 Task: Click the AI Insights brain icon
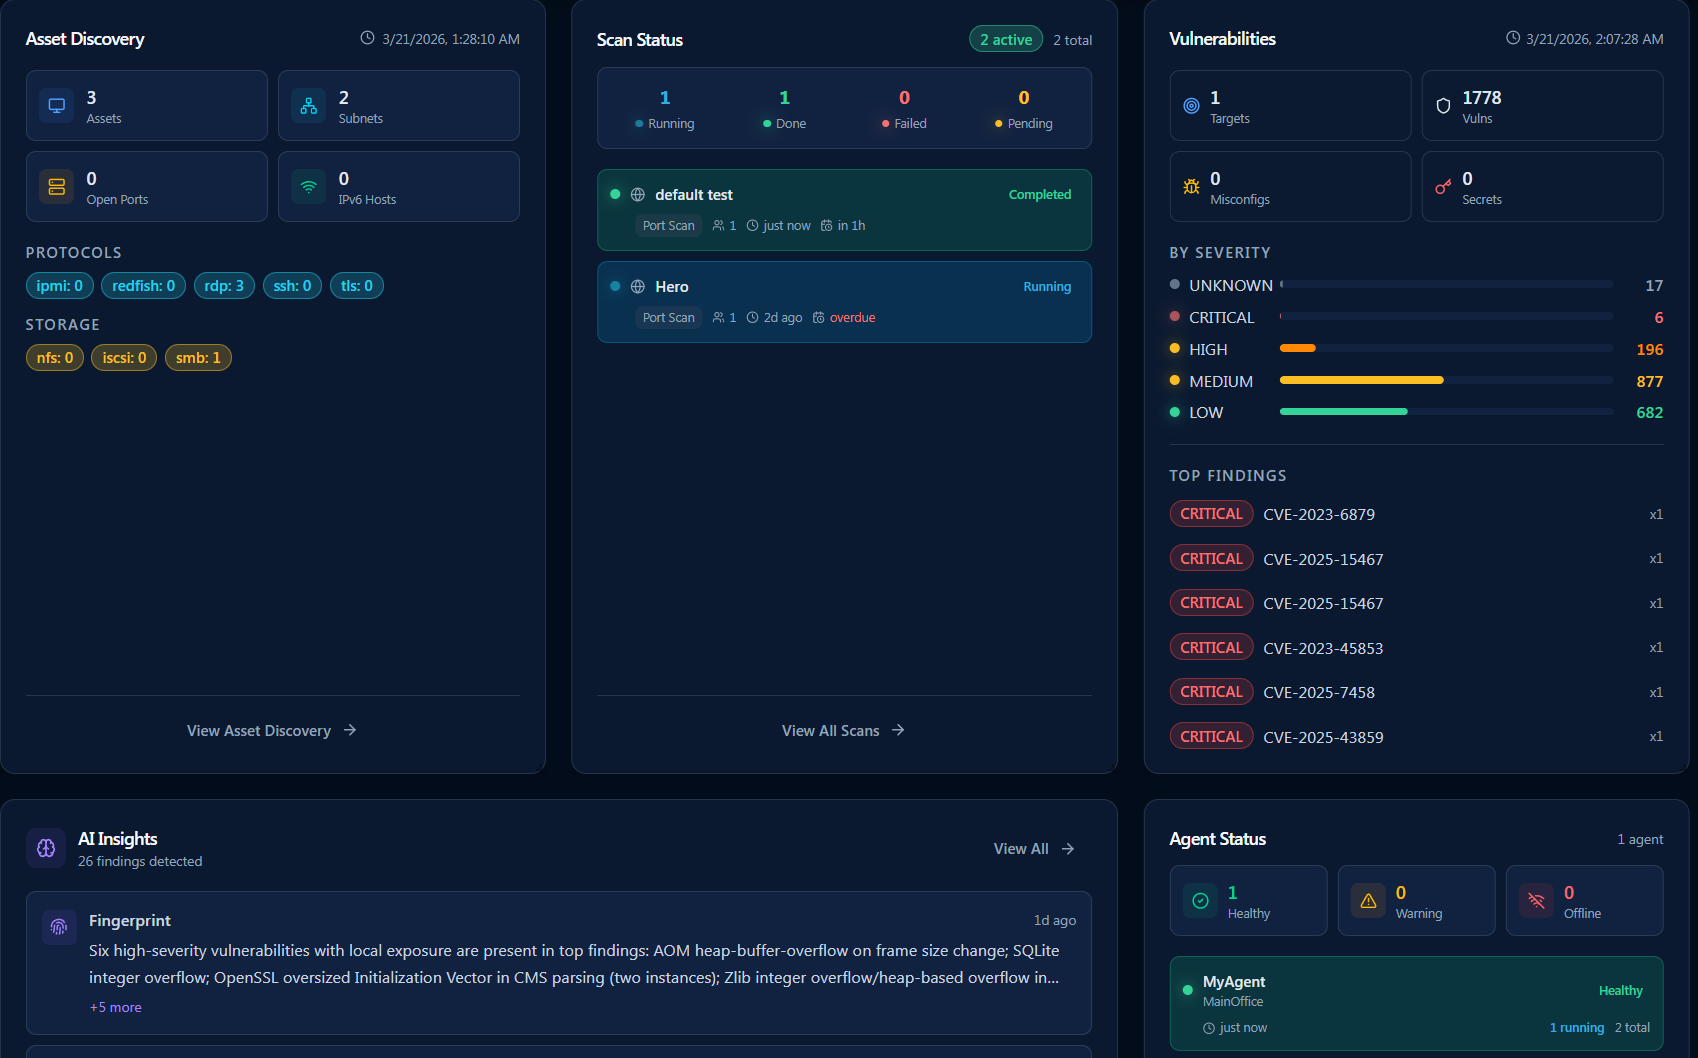pyautogui.click(x=46, y=848)
